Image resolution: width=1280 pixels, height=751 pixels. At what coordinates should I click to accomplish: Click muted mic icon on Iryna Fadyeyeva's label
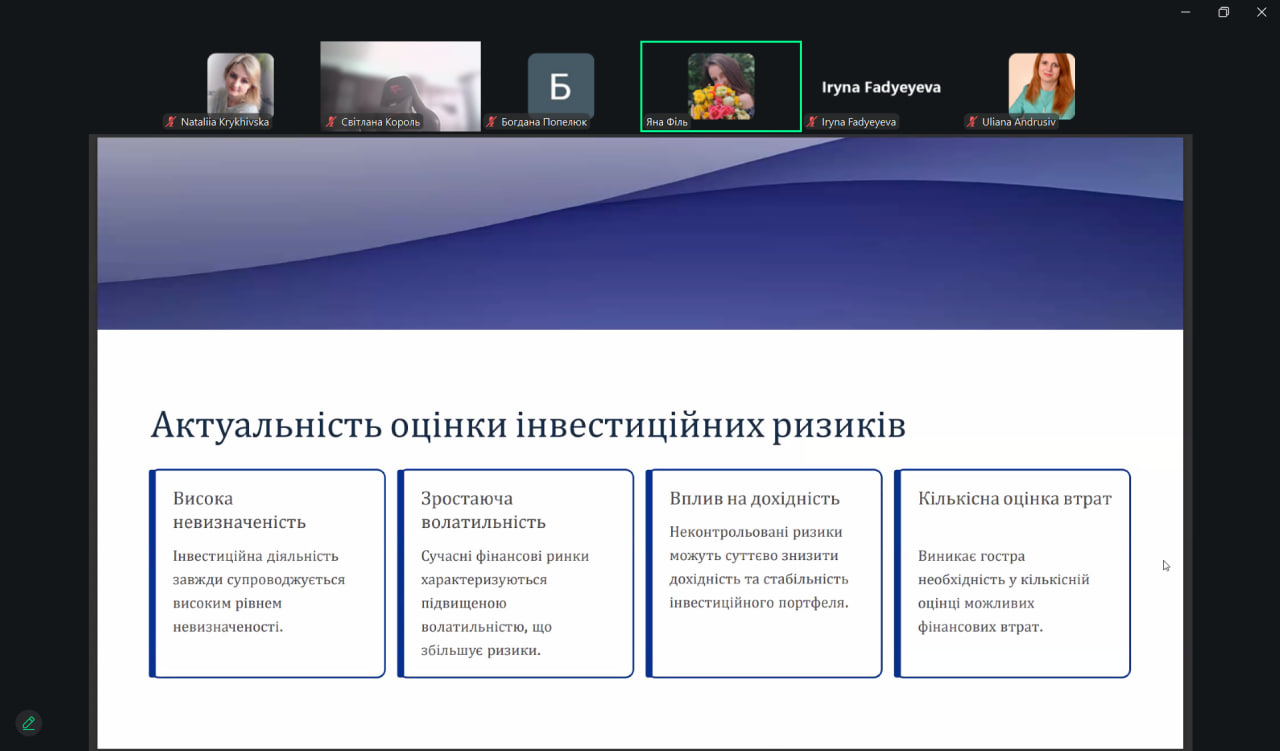click(812, 122)
